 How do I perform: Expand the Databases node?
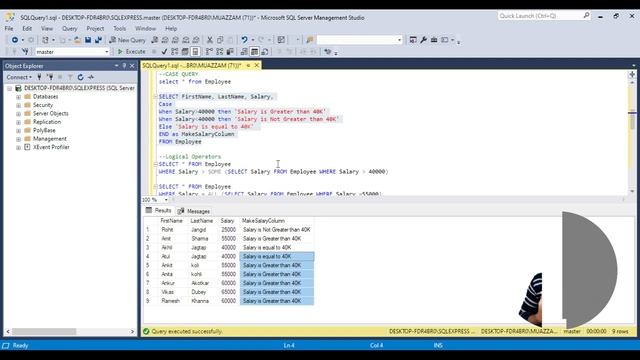click(x=18, y=97)
